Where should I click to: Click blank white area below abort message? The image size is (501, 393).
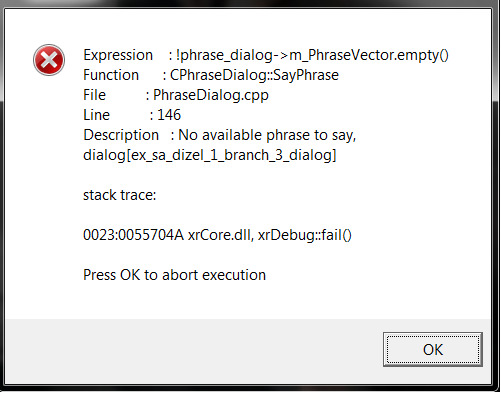tap(247, 302)
